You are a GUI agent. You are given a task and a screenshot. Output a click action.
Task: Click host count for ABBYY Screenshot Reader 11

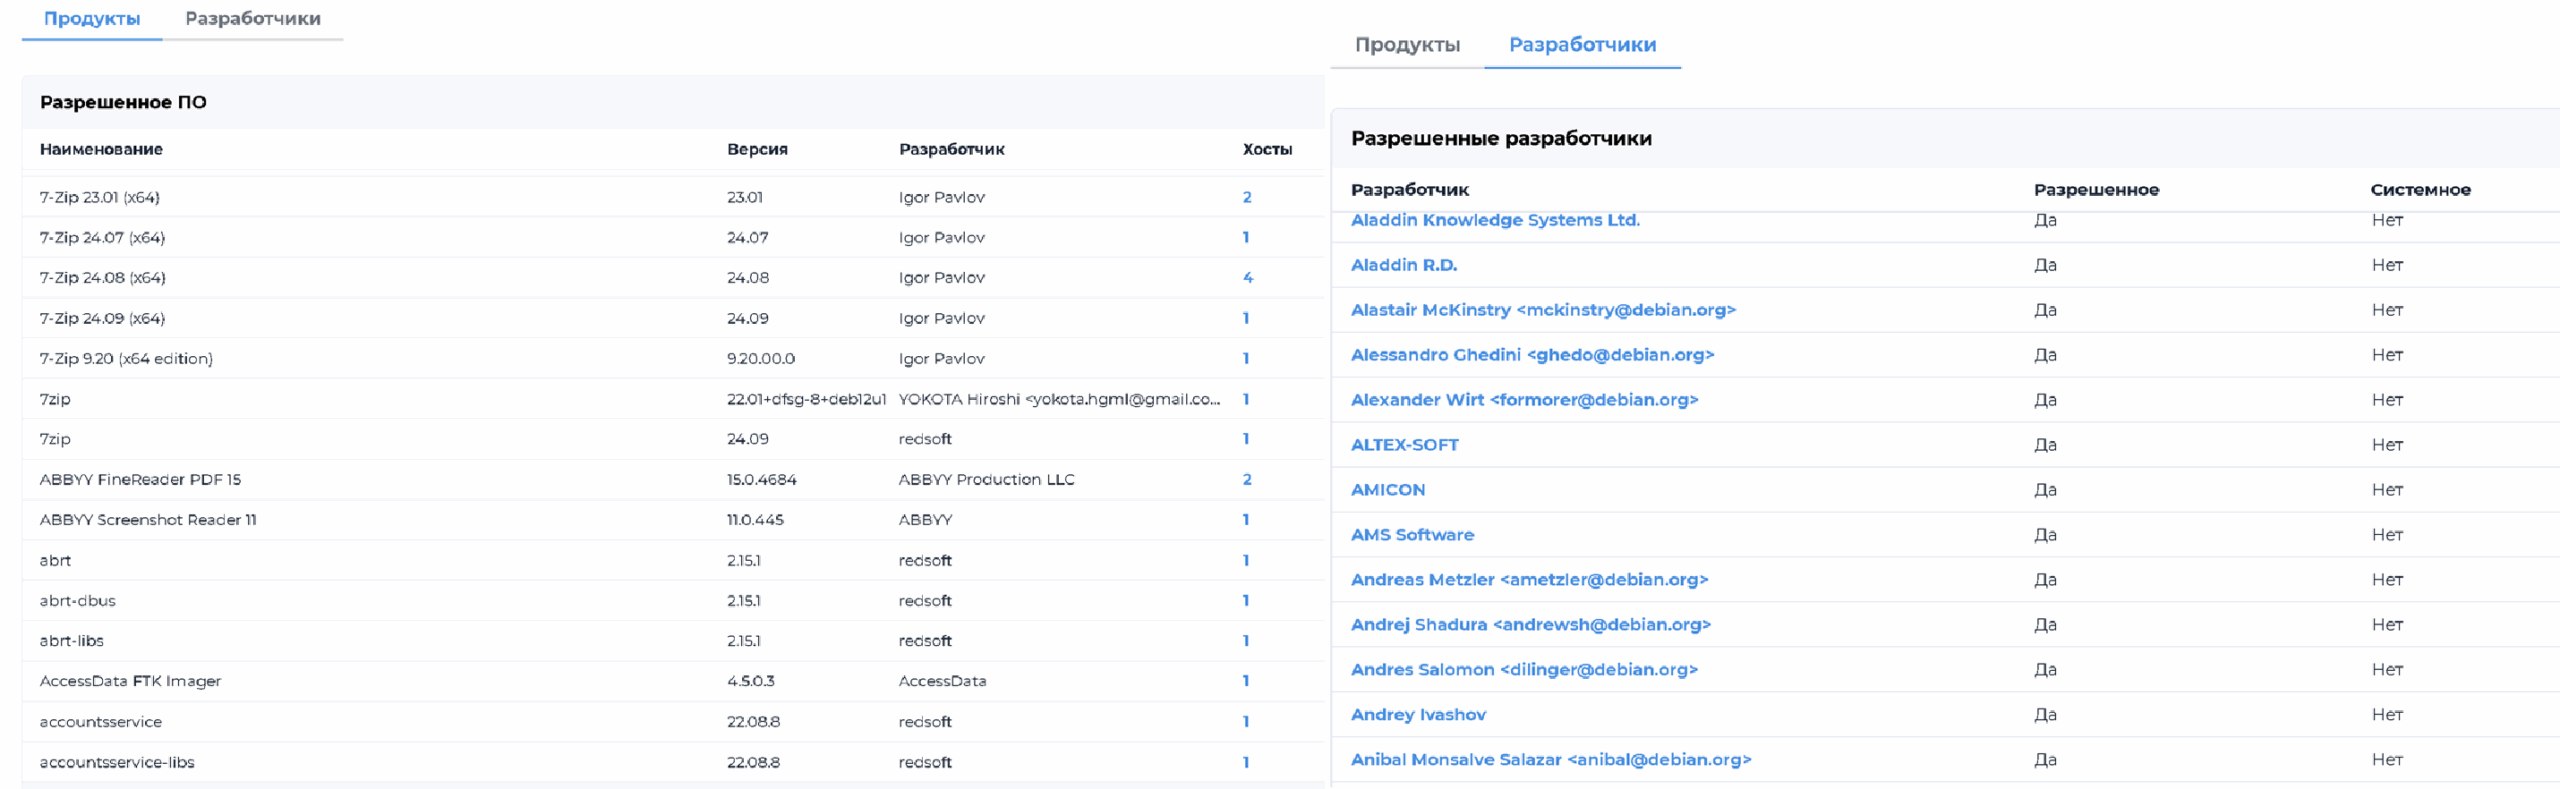pos(1246,520)
